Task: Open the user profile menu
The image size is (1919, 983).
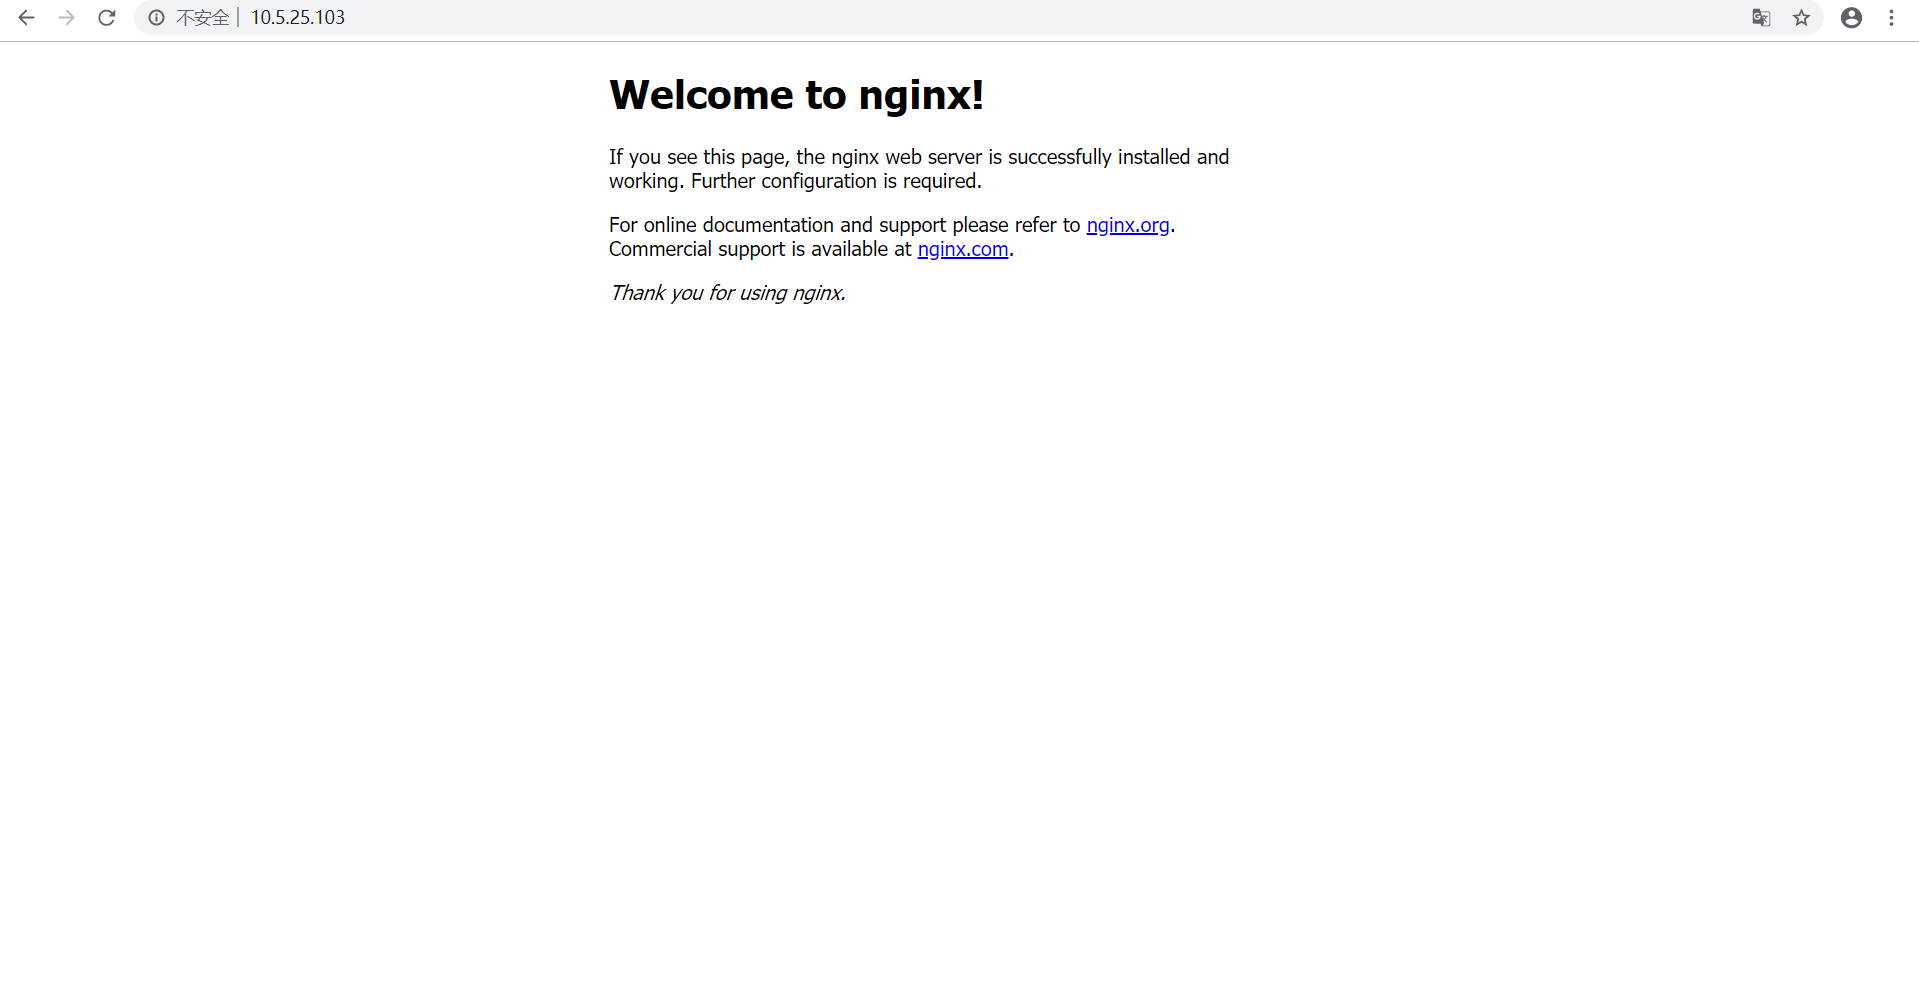Action: coord(1852,18)
